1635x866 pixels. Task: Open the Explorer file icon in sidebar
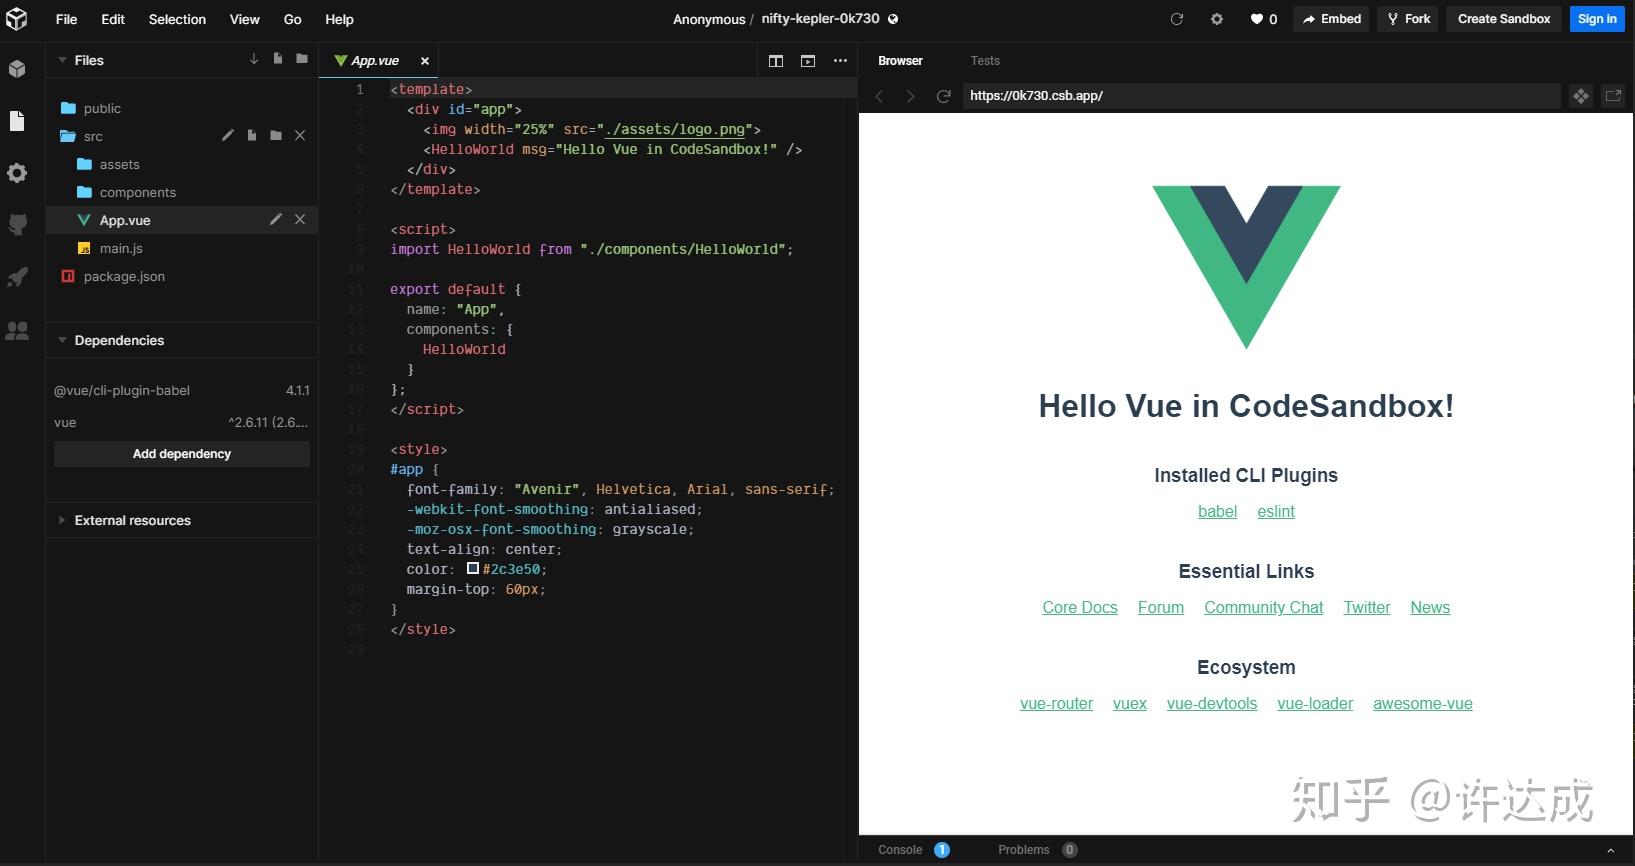point(17,121)
